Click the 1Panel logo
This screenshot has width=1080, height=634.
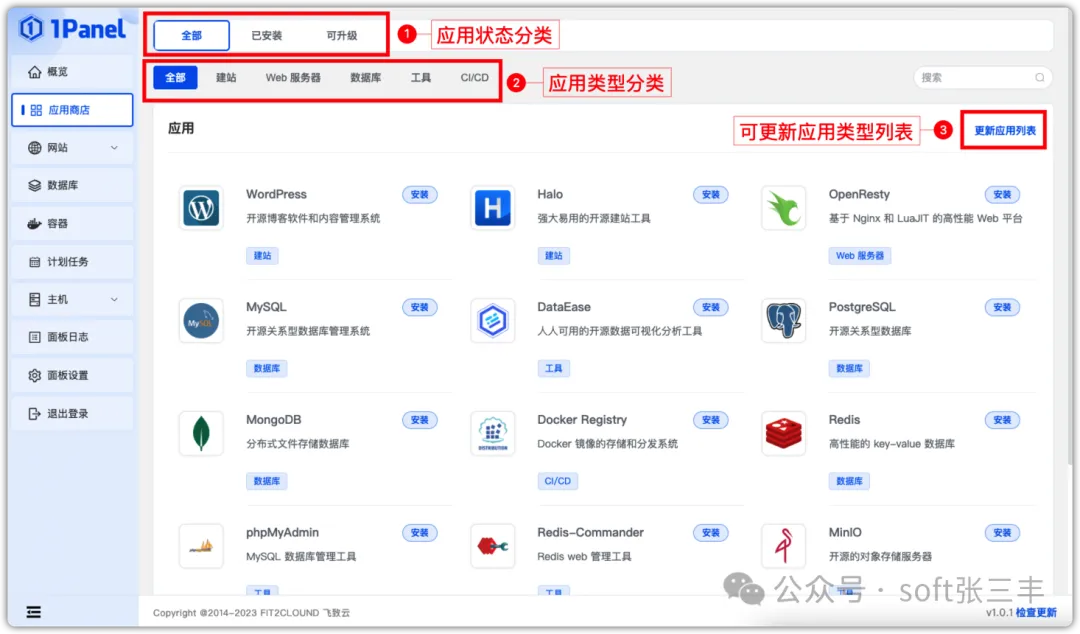click(72, 29)
